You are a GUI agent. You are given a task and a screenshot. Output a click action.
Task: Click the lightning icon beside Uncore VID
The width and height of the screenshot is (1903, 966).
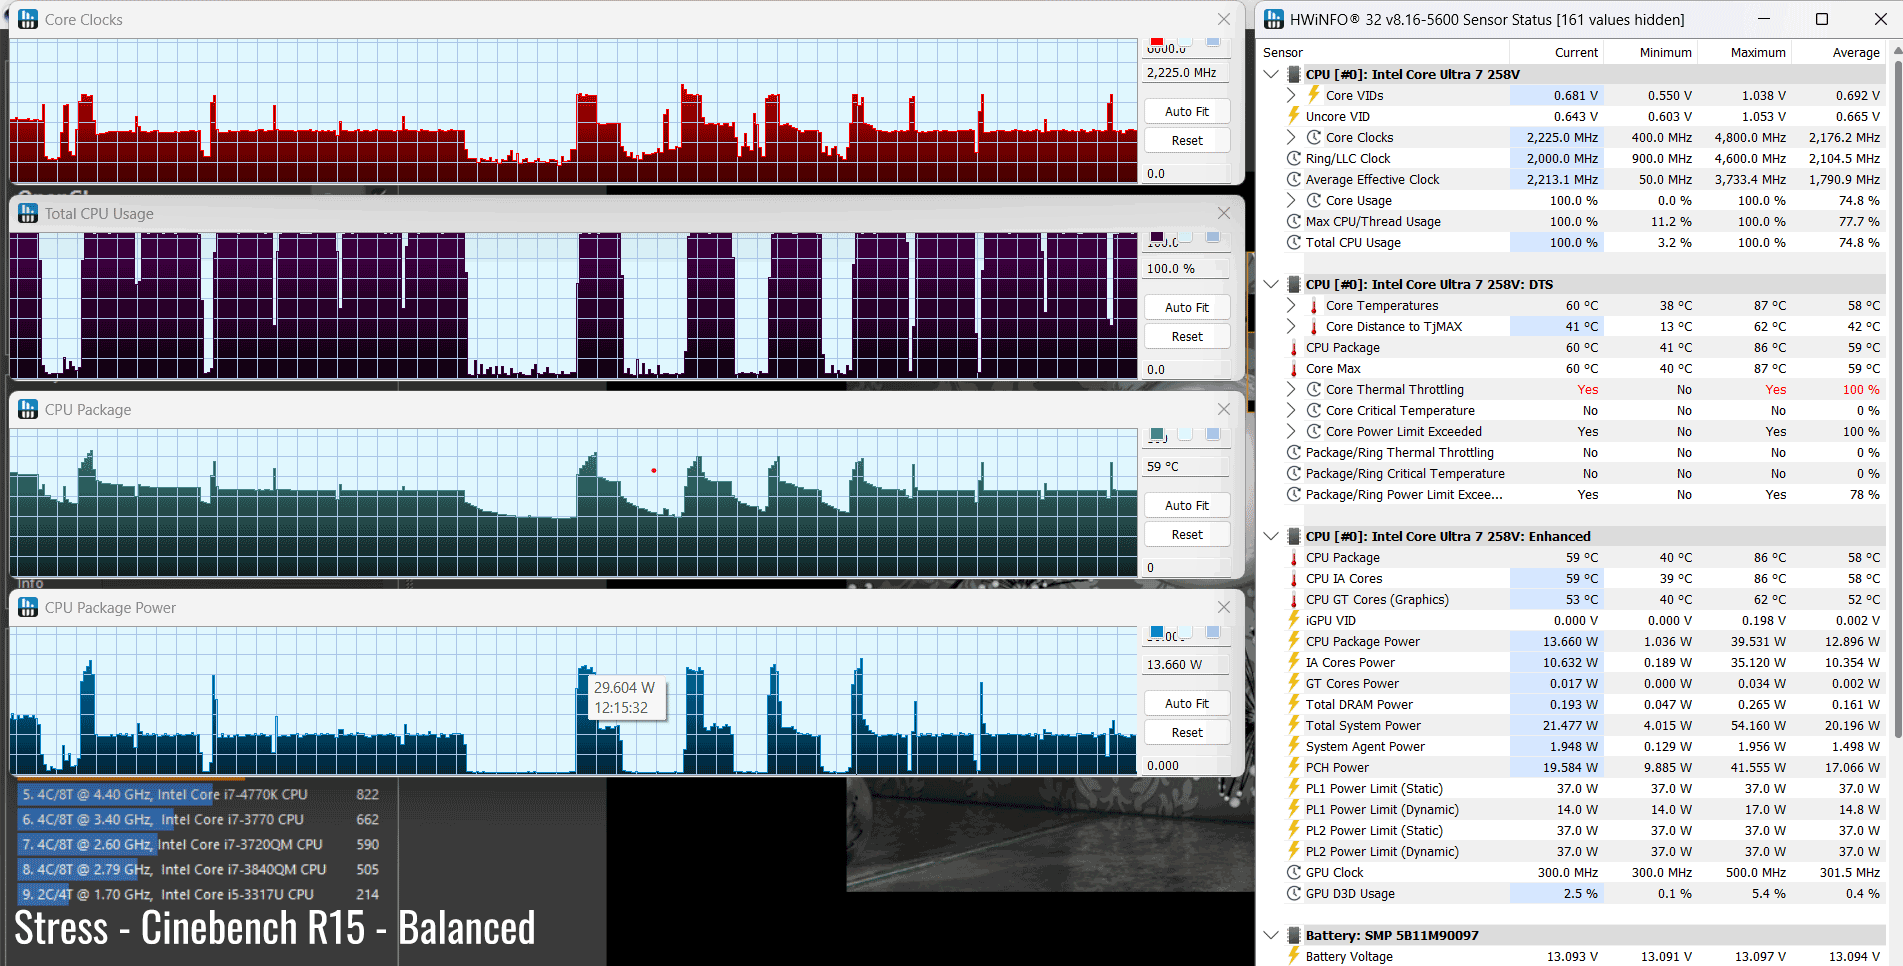pyautogui.click(x=1294, y=116)
